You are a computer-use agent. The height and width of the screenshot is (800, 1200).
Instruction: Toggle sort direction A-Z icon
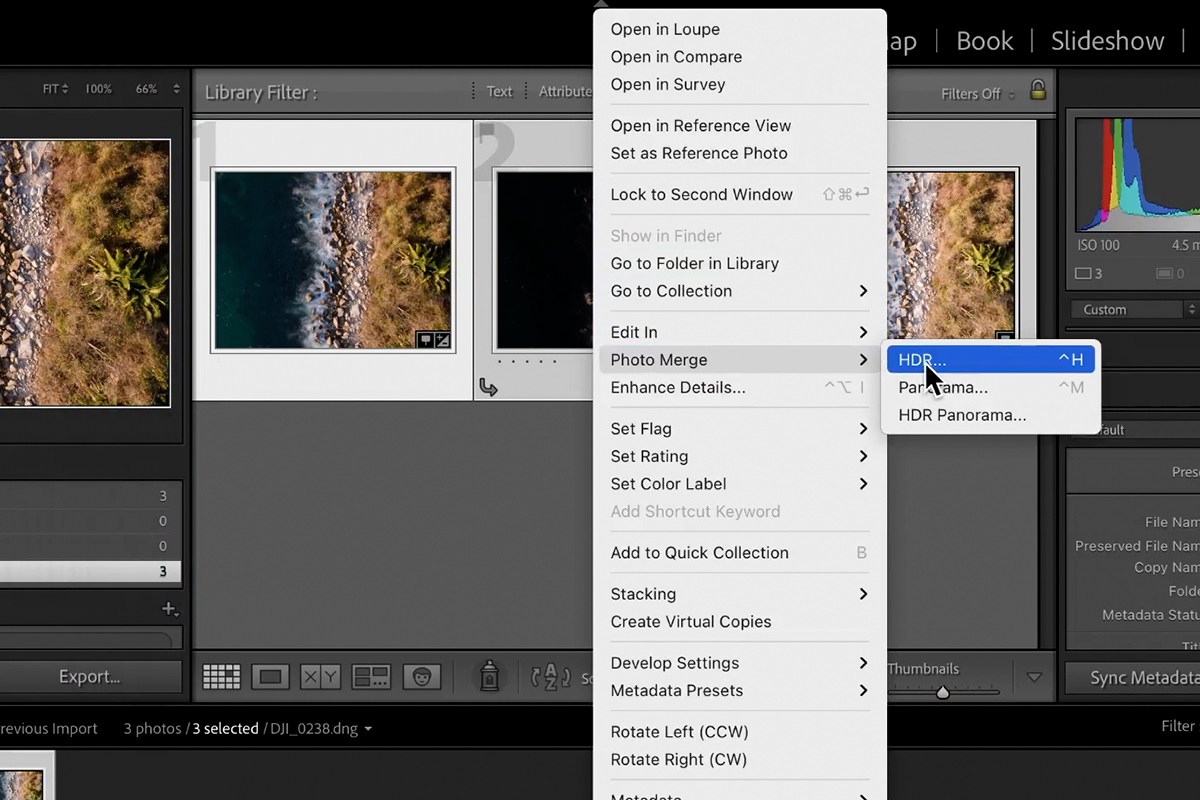550,677
